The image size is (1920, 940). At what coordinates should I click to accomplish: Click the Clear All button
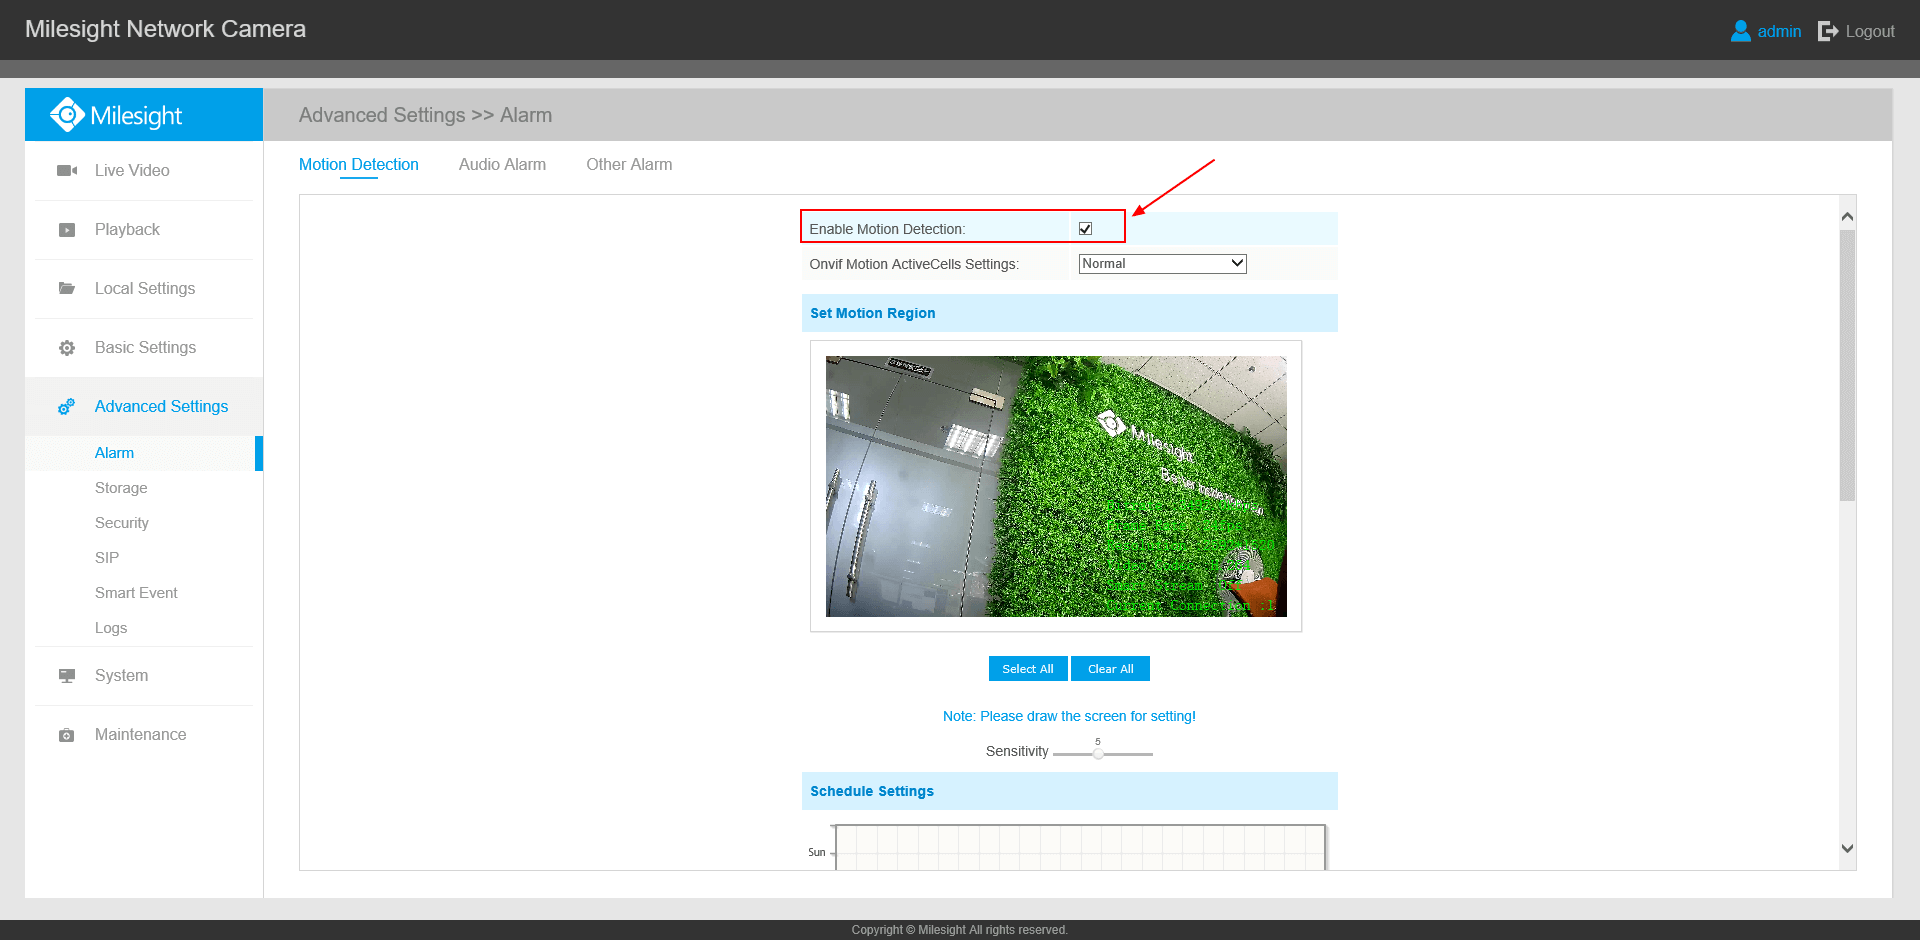pyautogui.click(x=1110, y=668)
